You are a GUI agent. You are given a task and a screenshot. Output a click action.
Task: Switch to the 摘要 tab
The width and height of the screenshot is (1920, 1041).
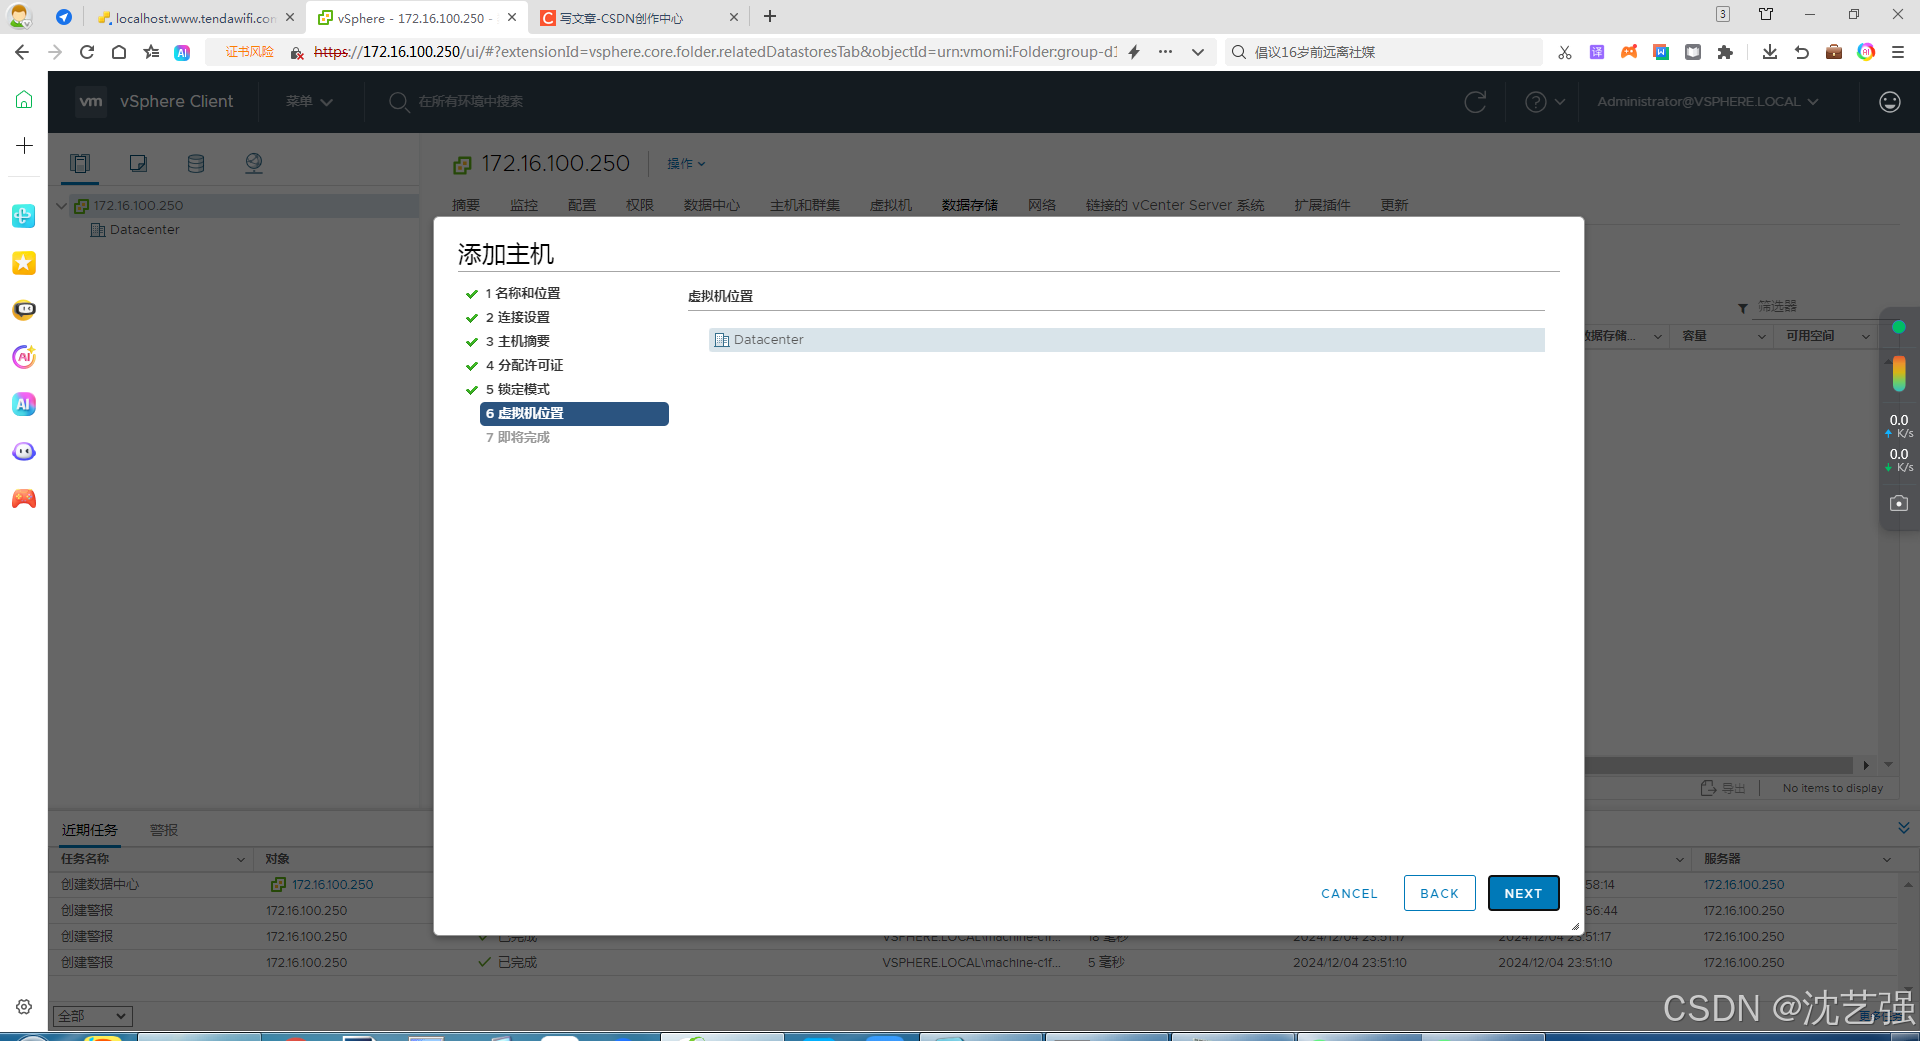[465, 205]
